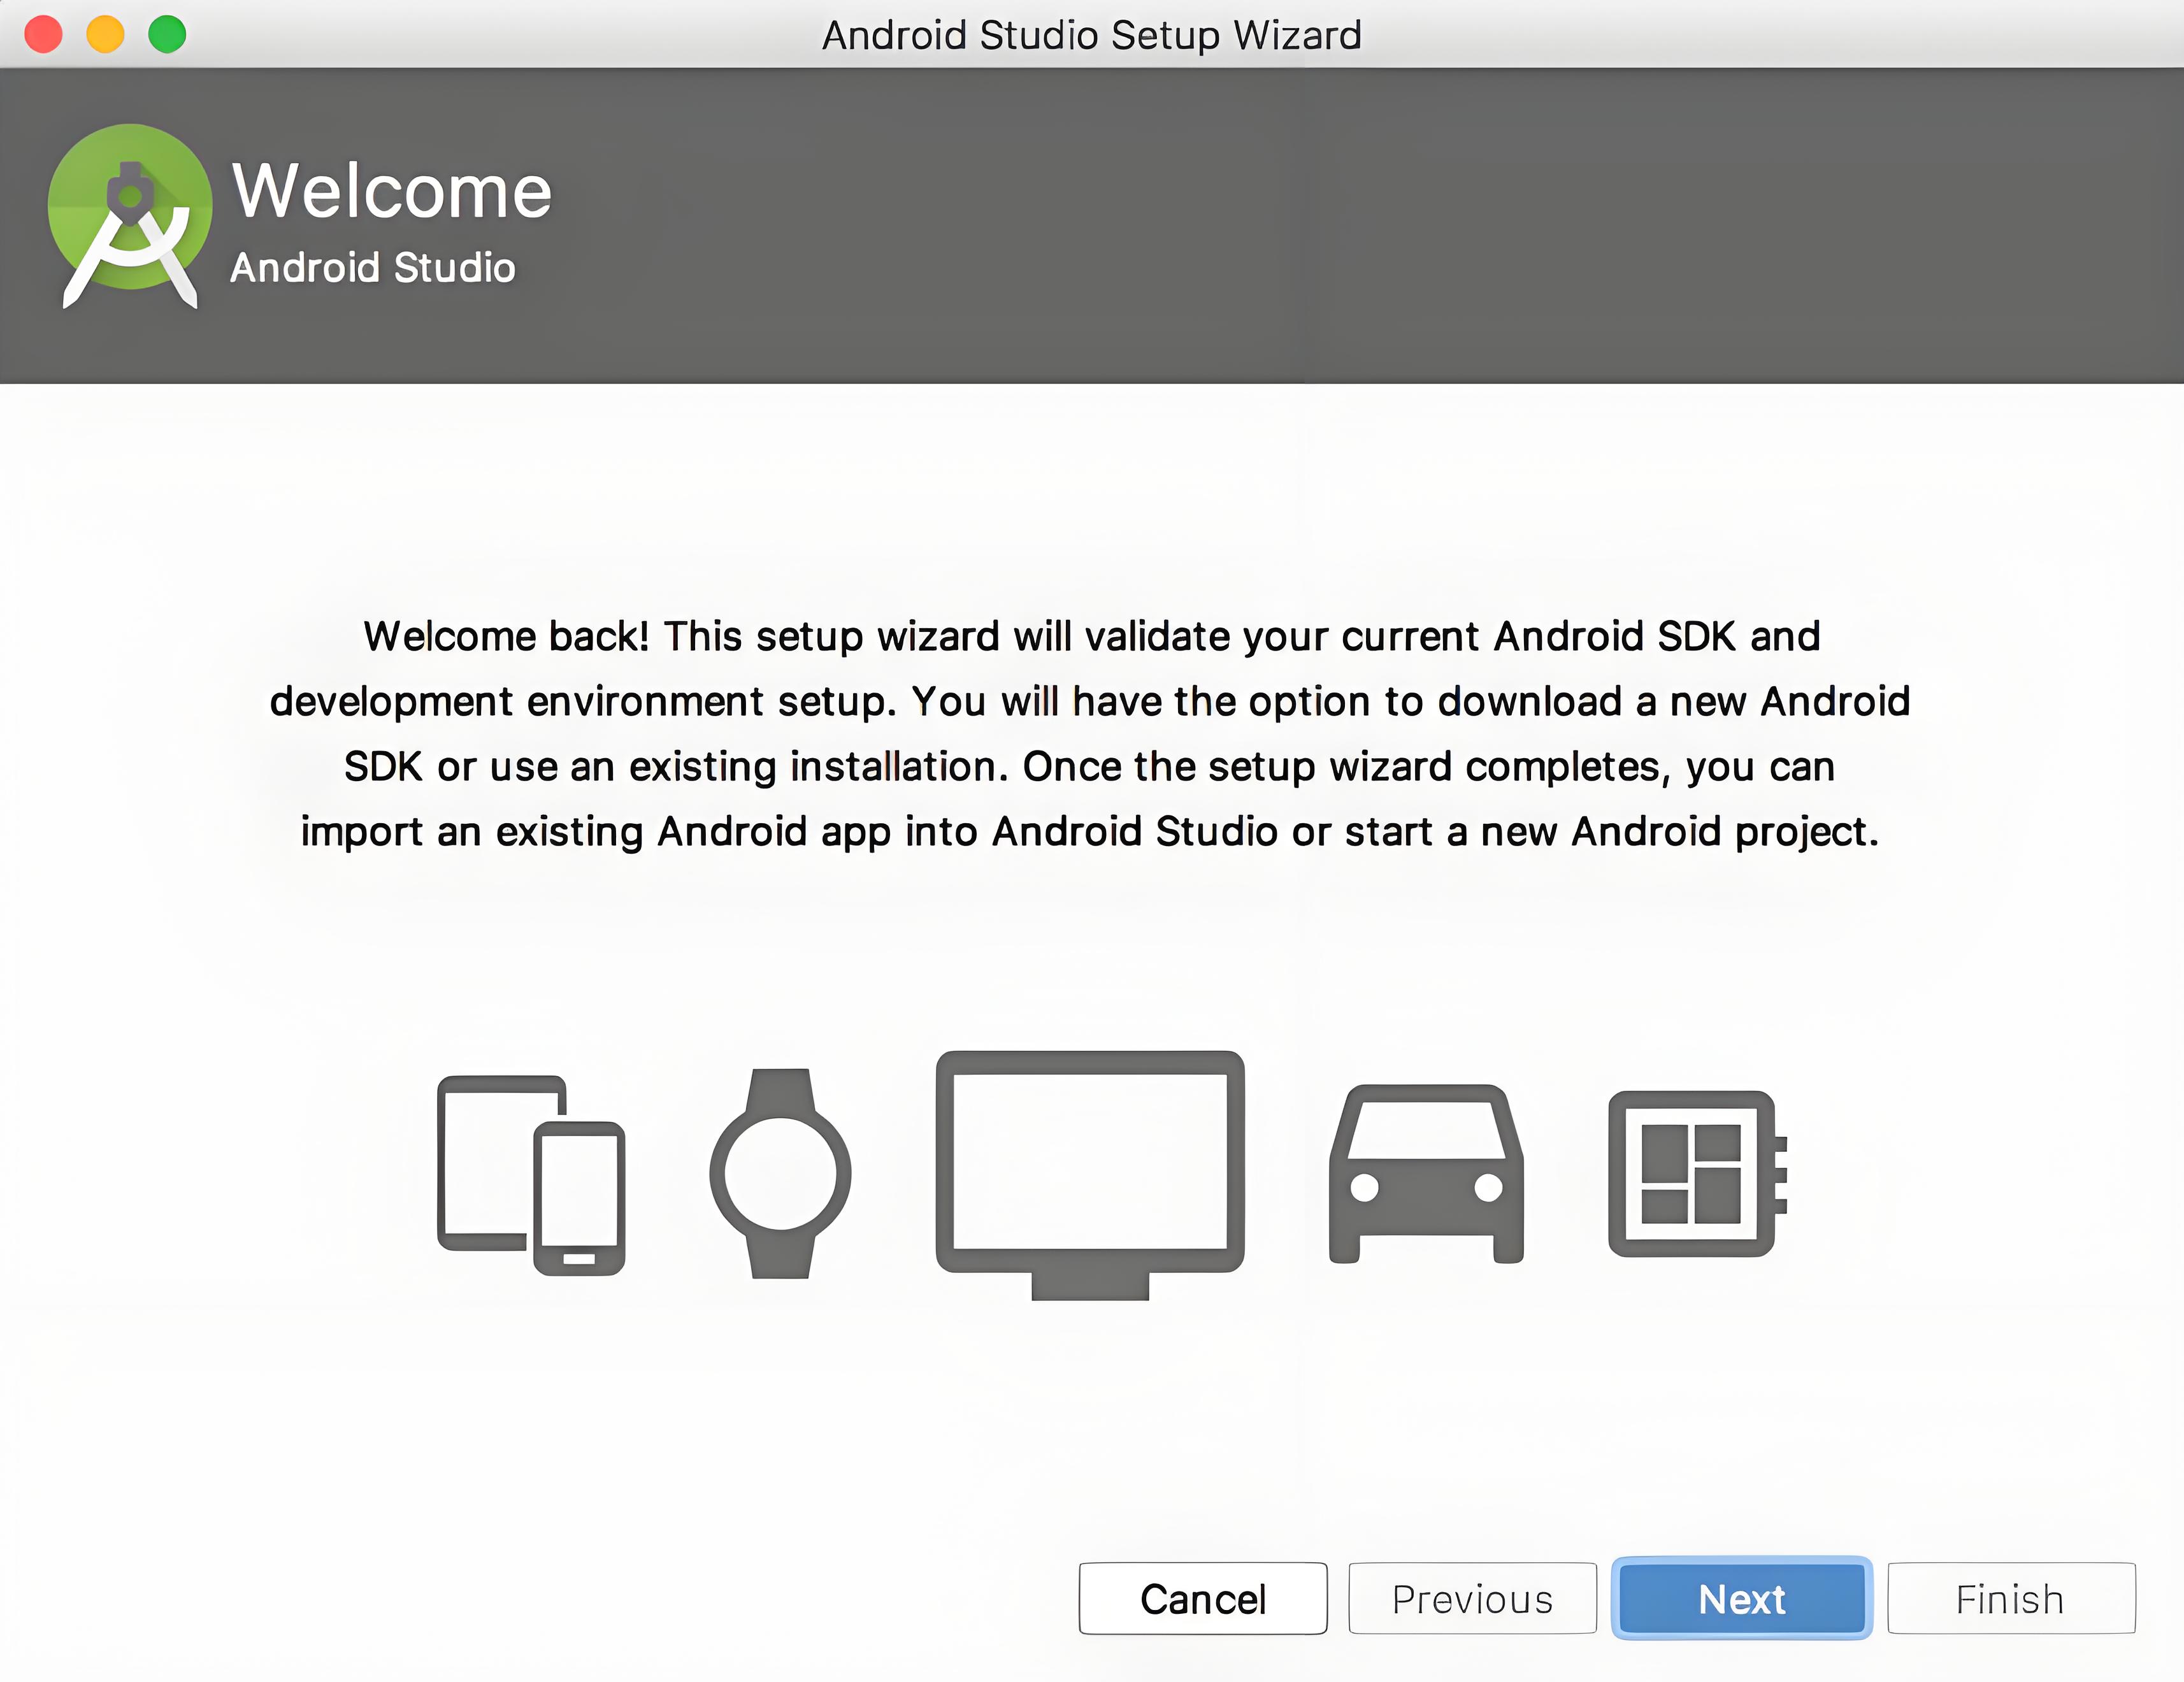Click the Android Things chip board icon
This screenshot has height=1682, width=2184.
[1697, 1173]
